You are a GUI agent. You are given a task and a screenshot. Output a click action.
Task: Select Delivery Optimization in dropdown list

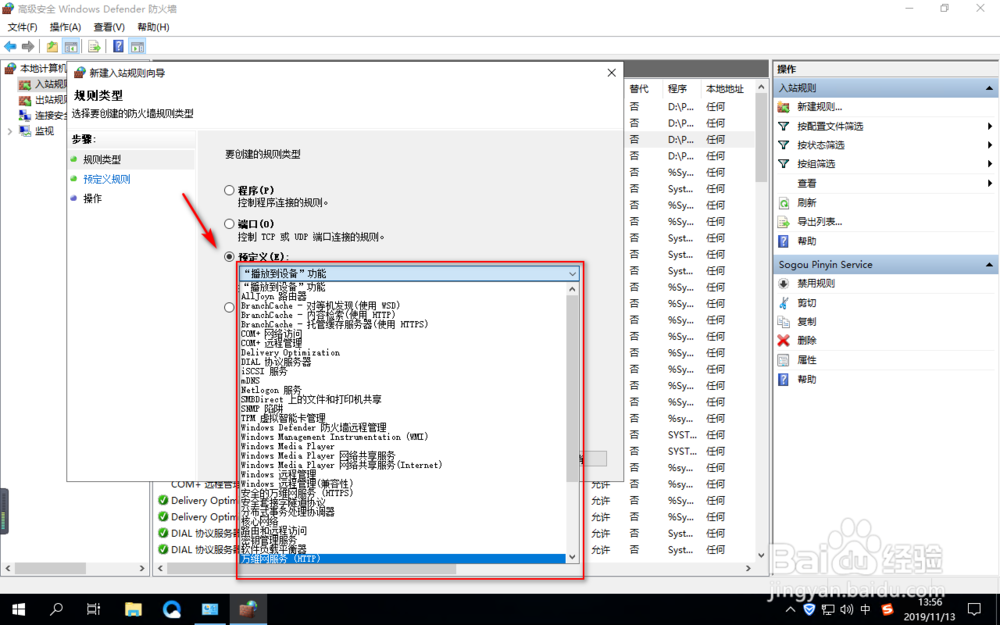402,352
